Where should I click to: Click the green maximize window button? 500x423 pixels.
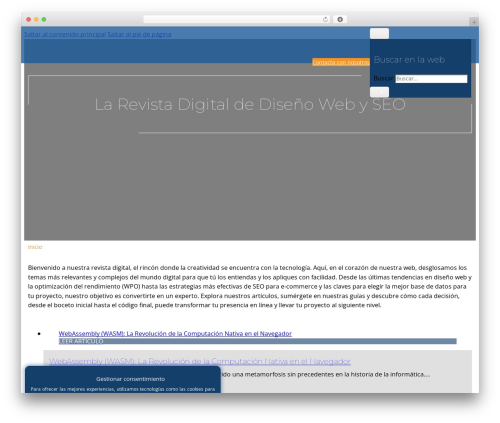coord(44,19)
